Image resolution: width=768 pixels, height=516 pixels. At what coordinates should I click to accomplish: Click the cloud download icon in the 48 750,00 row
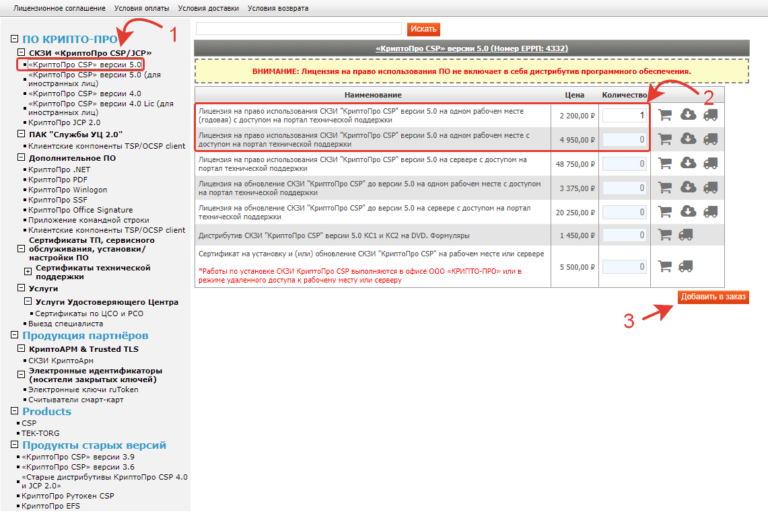[688, 163]
